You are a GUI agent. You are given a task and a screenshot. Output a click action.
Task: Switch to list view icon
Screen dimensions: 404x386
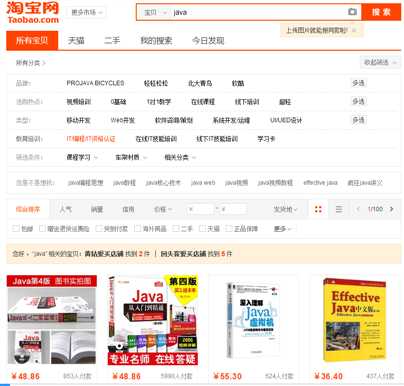339,209
